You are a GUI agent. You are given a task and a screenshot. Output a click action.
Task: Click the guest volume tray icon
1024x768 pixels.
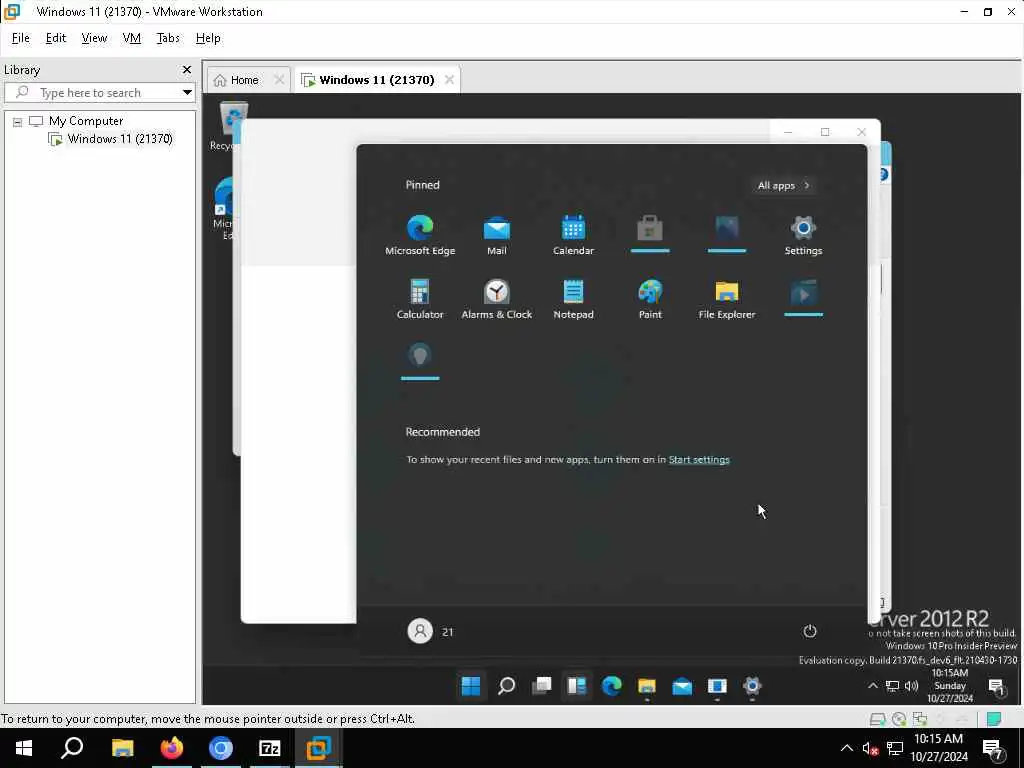click(x=911, y=686)
